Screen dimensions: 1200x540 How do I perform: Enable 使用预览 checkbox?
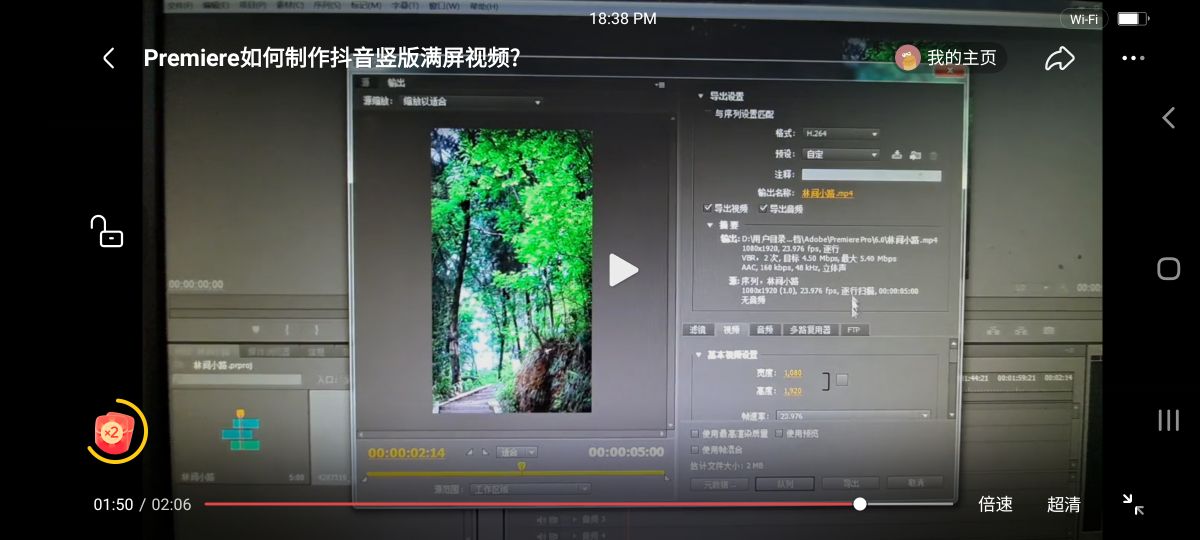point(779,434)
